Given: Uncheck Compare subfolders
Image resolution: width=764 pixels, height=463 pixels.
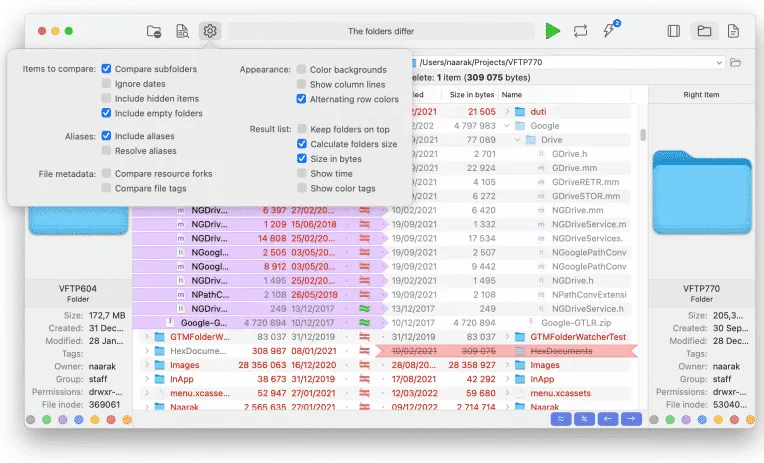Looking at the screenshot, I should click(106, 69).
